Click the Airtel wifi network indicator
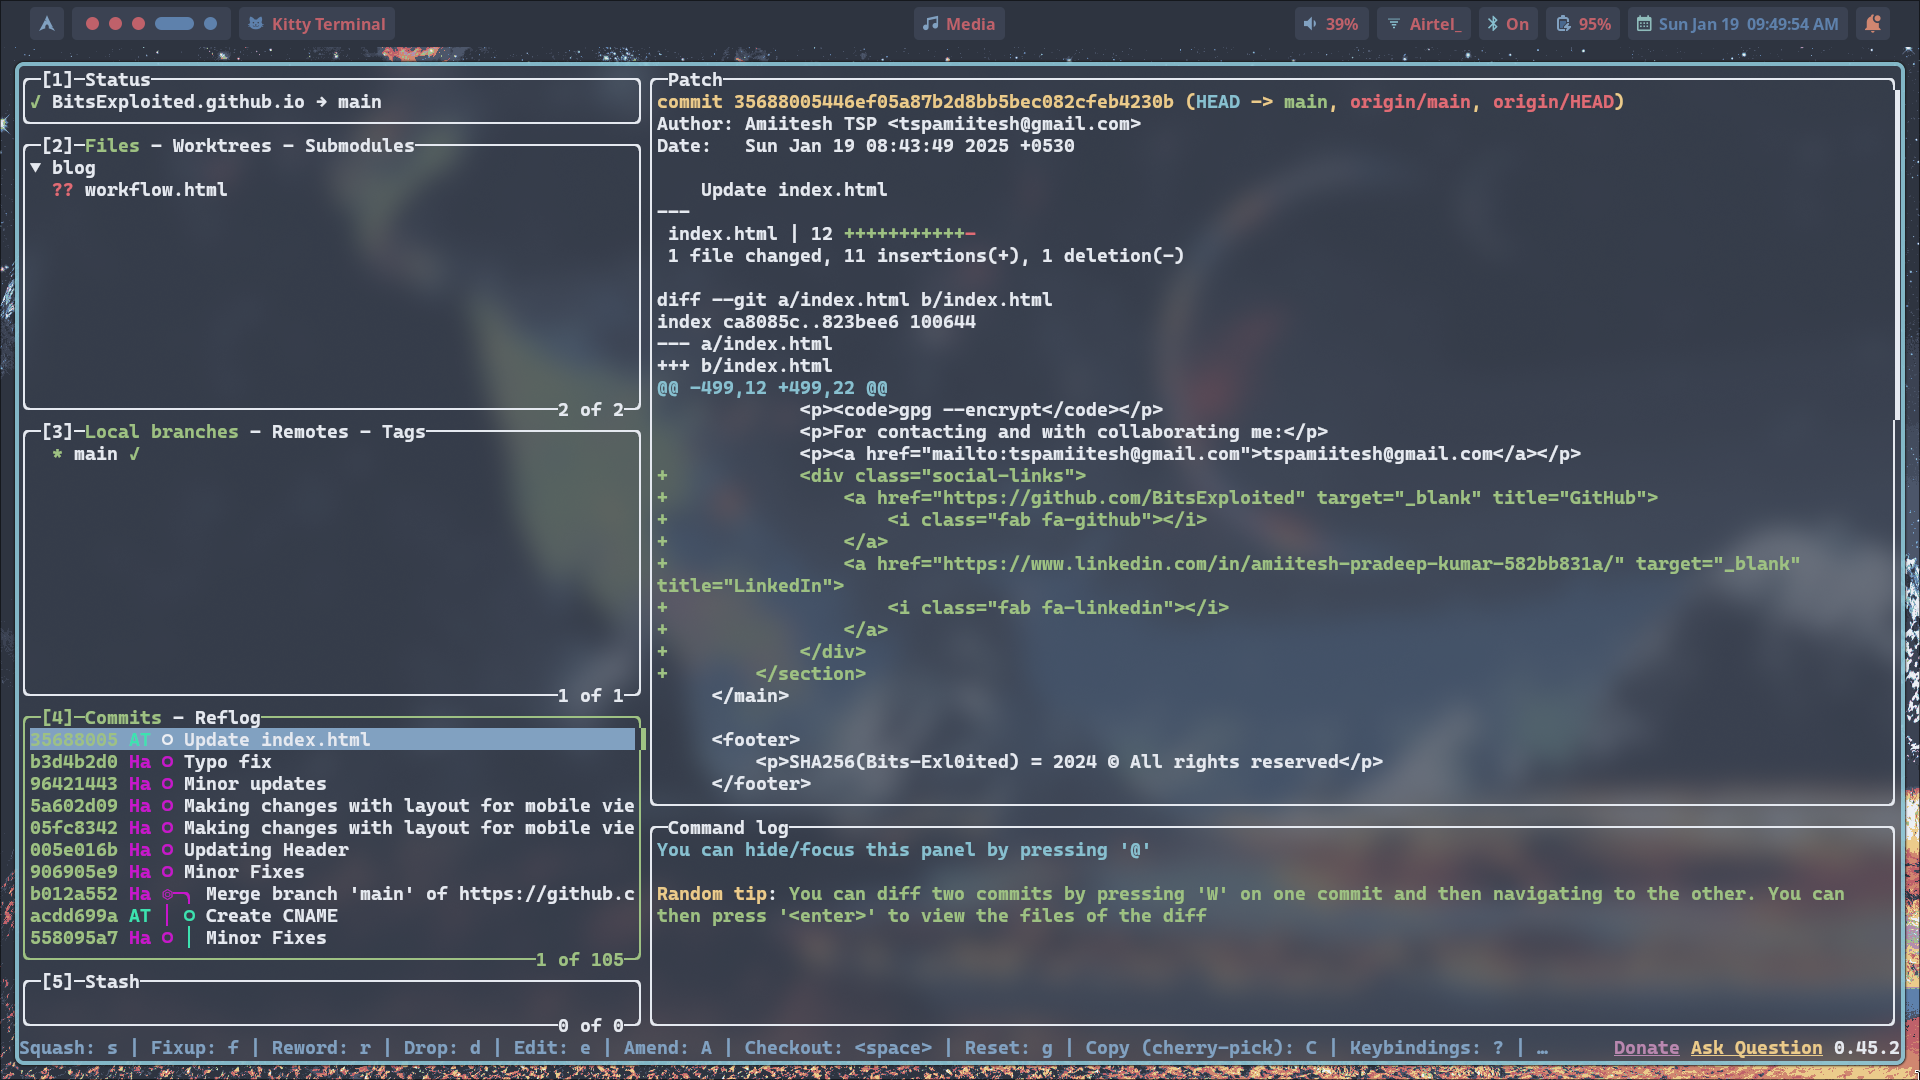Screen dimensions: 1920x1080 pyautogui.click(x=1424, y=24)
